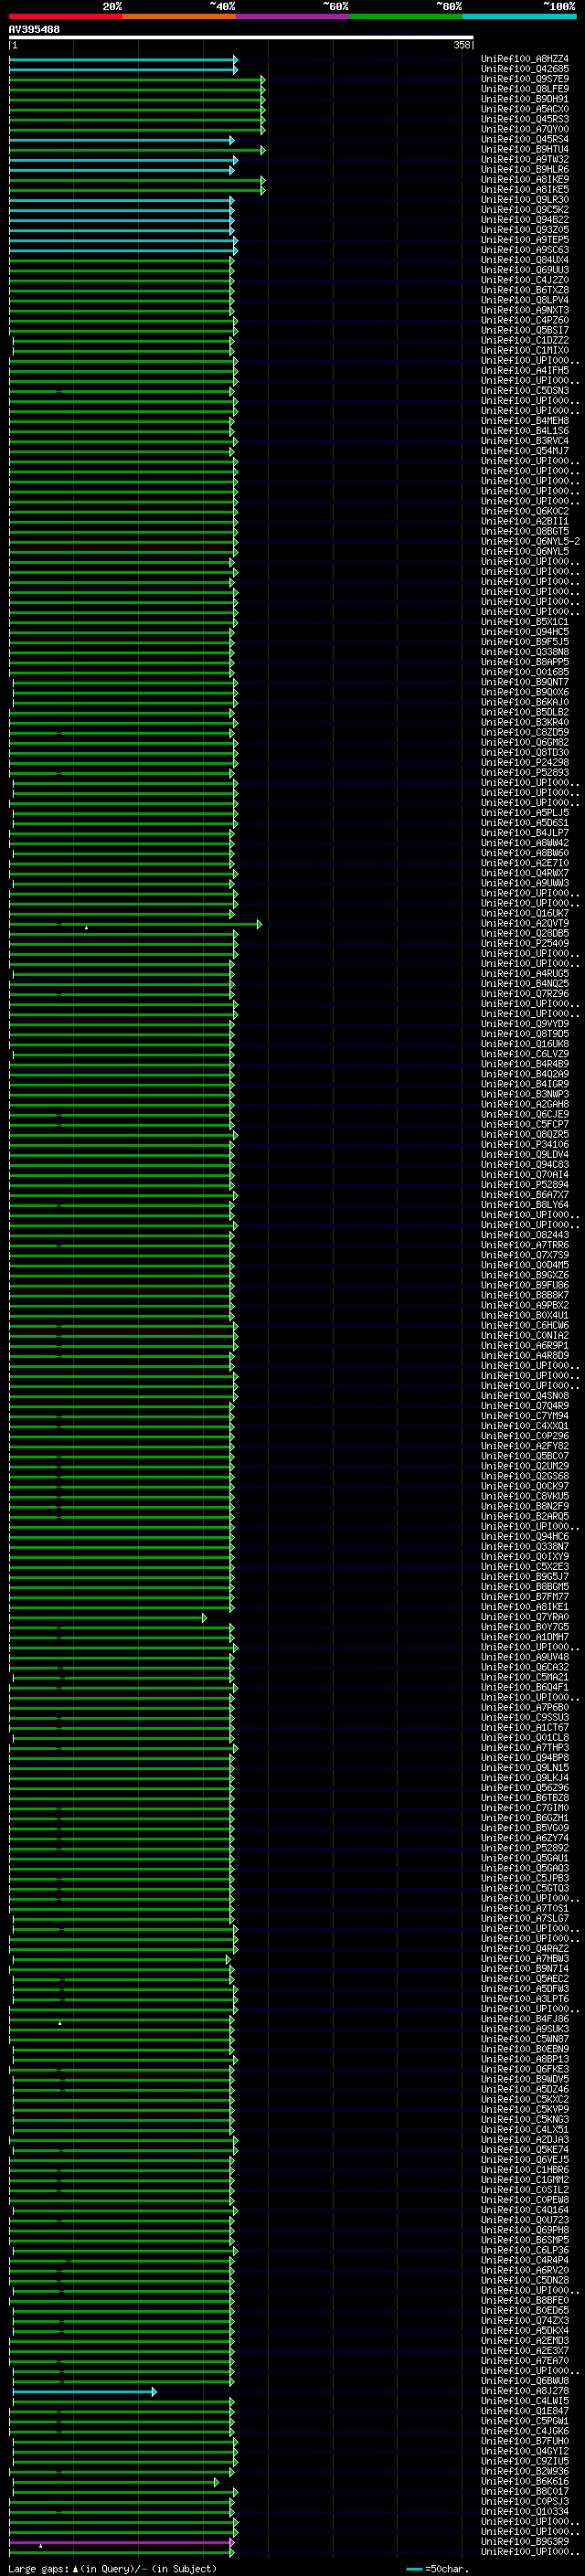This screenshot has height=2576, width=585.
Task: Select hit UniRef100_B9HTU4
Action: (525, 149)
